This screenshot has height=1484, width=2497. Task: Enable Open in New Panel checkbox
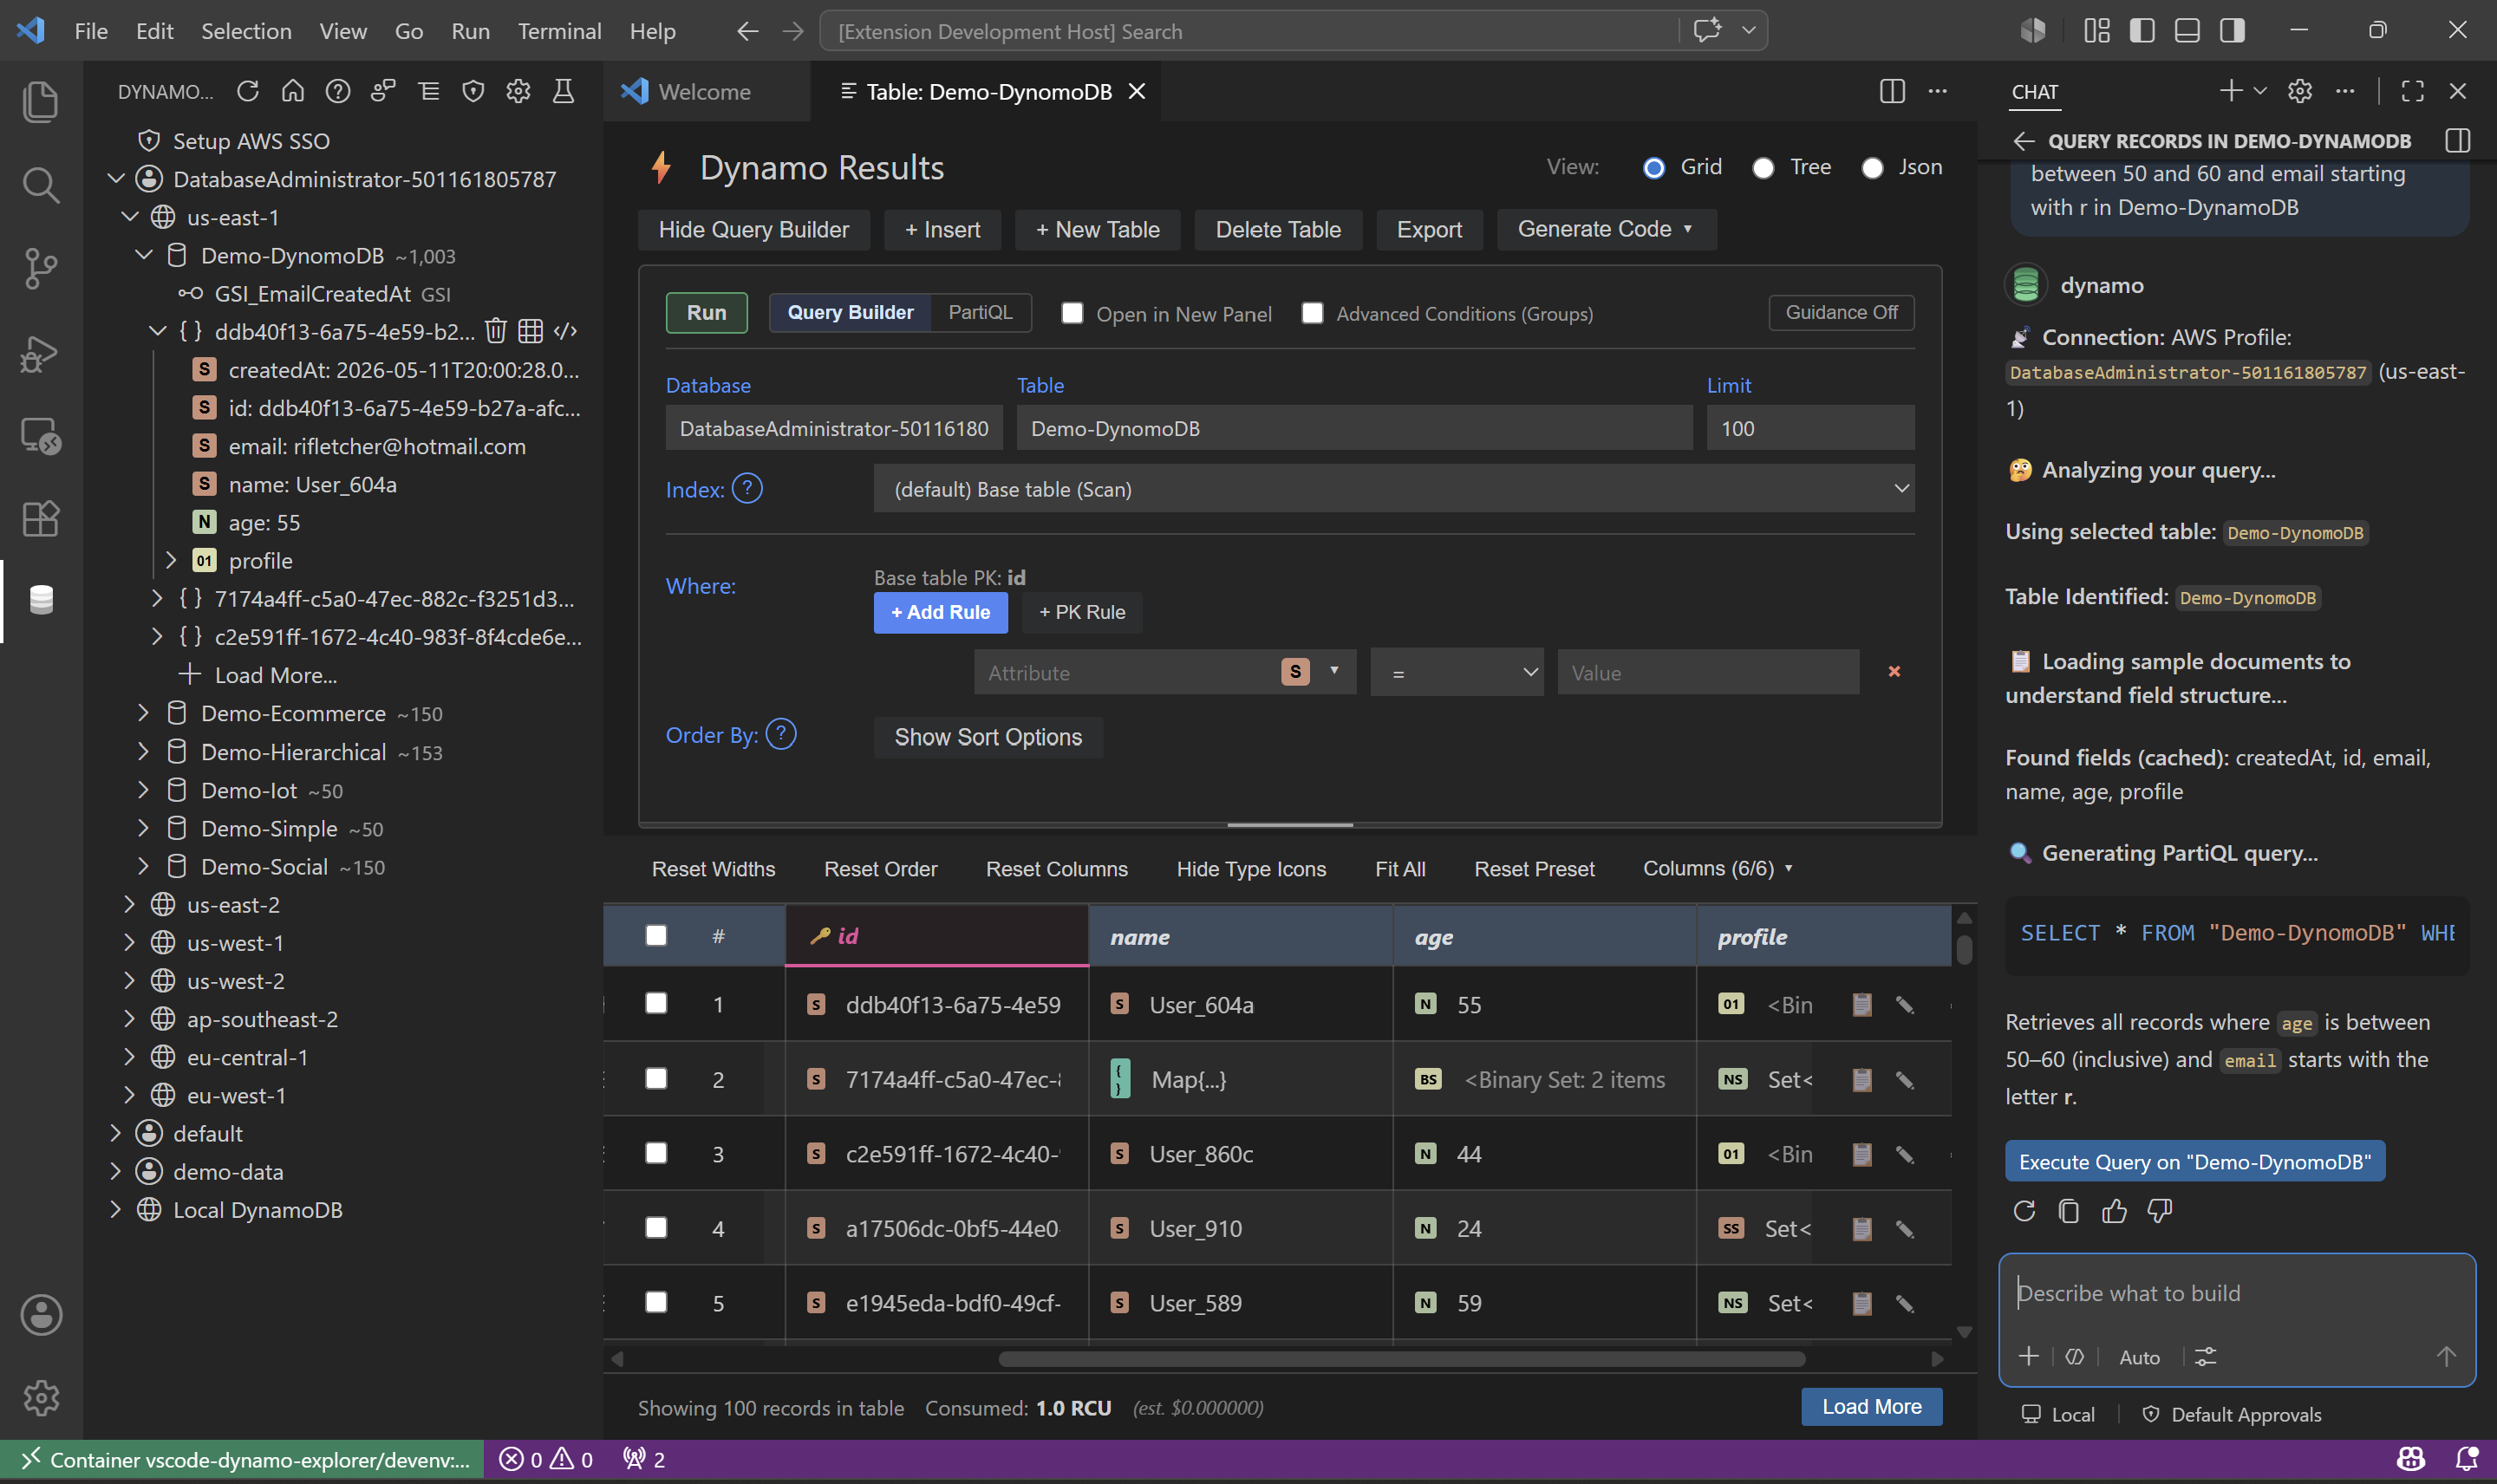click(1072, 314)
